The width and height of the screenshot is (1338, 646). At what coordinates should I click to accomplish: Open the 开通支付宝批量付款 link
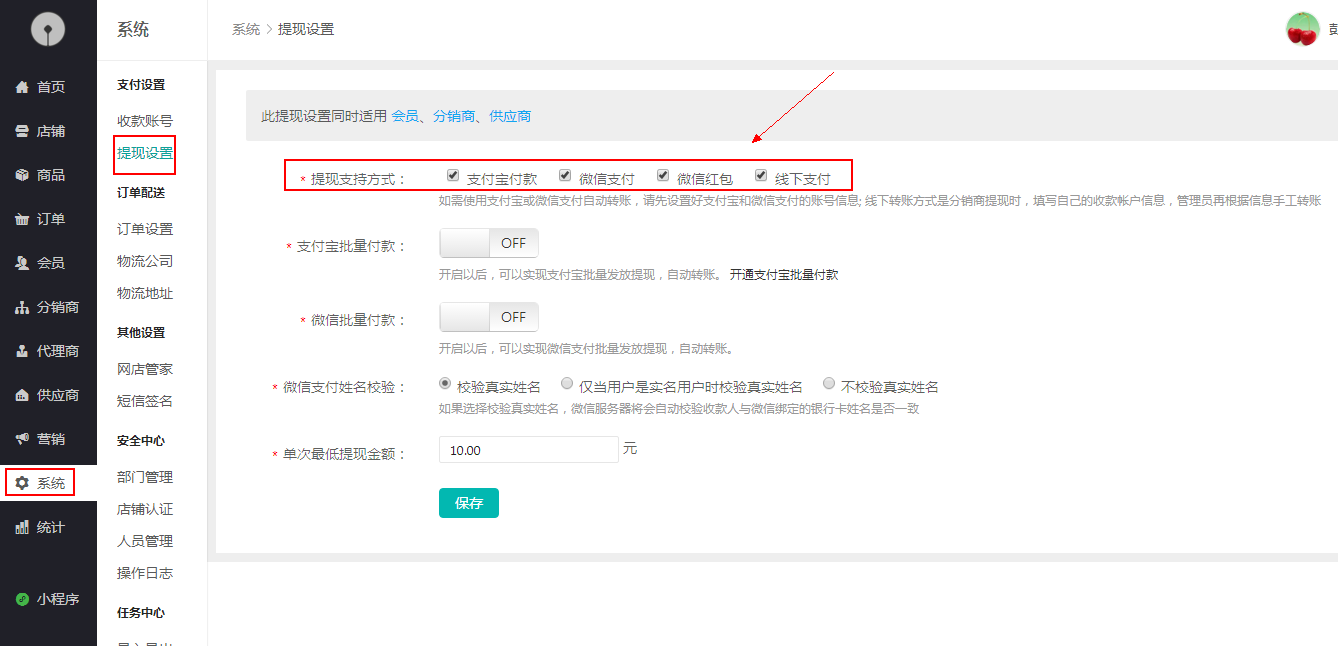tap(783, 274)
